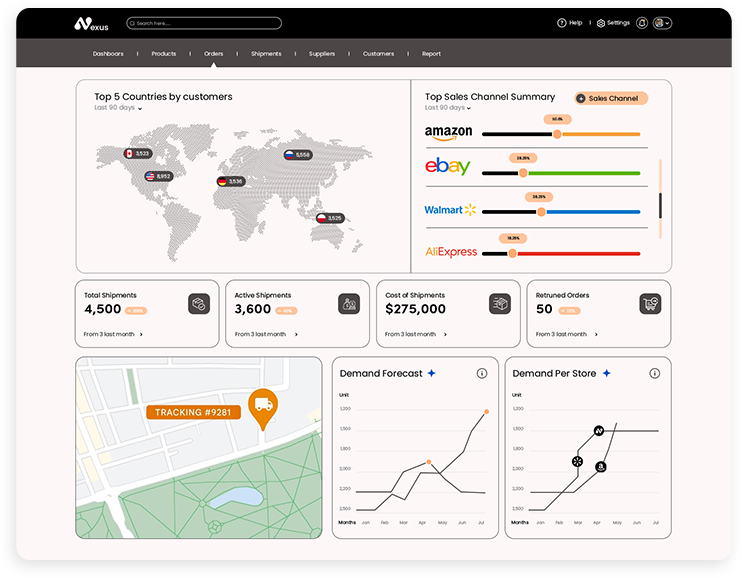
Task: Click the Demand Per Store info icon
Action: tap(655, 373)
